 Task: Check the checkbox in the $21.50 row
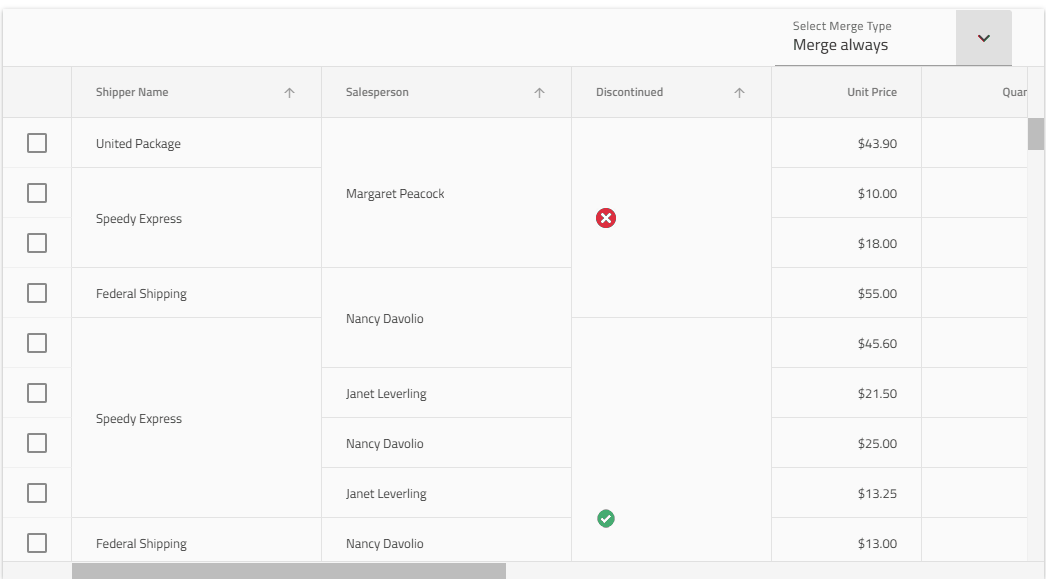coord(37,393)
